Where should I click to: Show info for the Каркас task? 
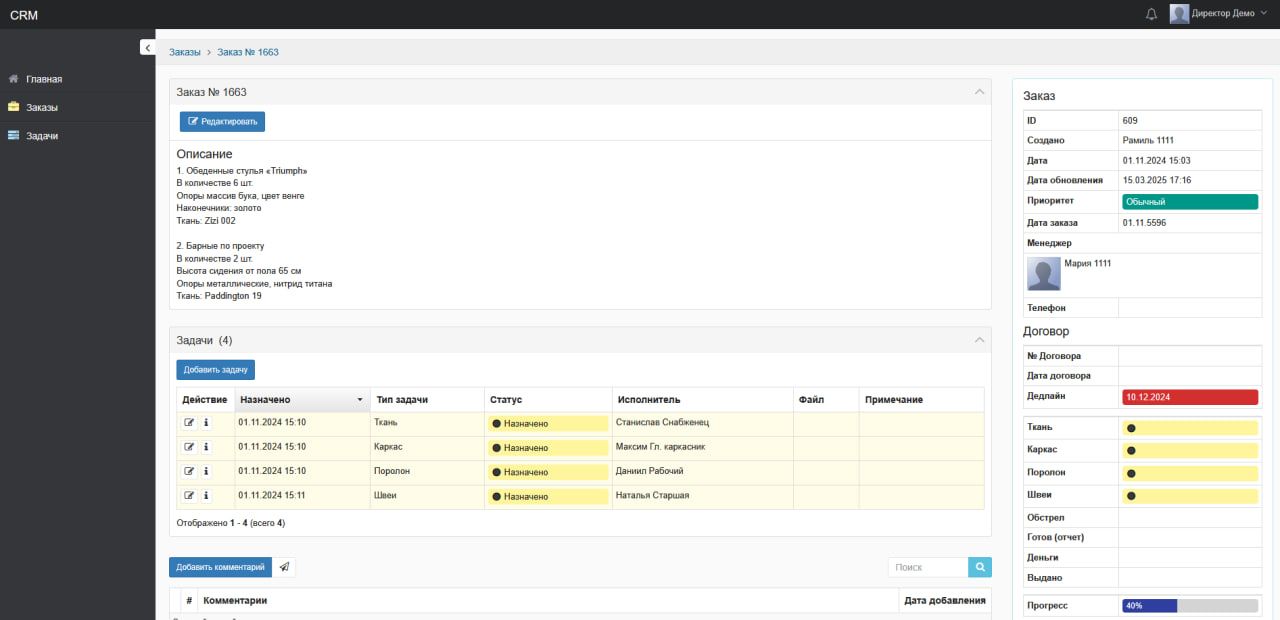pos(206,447)
